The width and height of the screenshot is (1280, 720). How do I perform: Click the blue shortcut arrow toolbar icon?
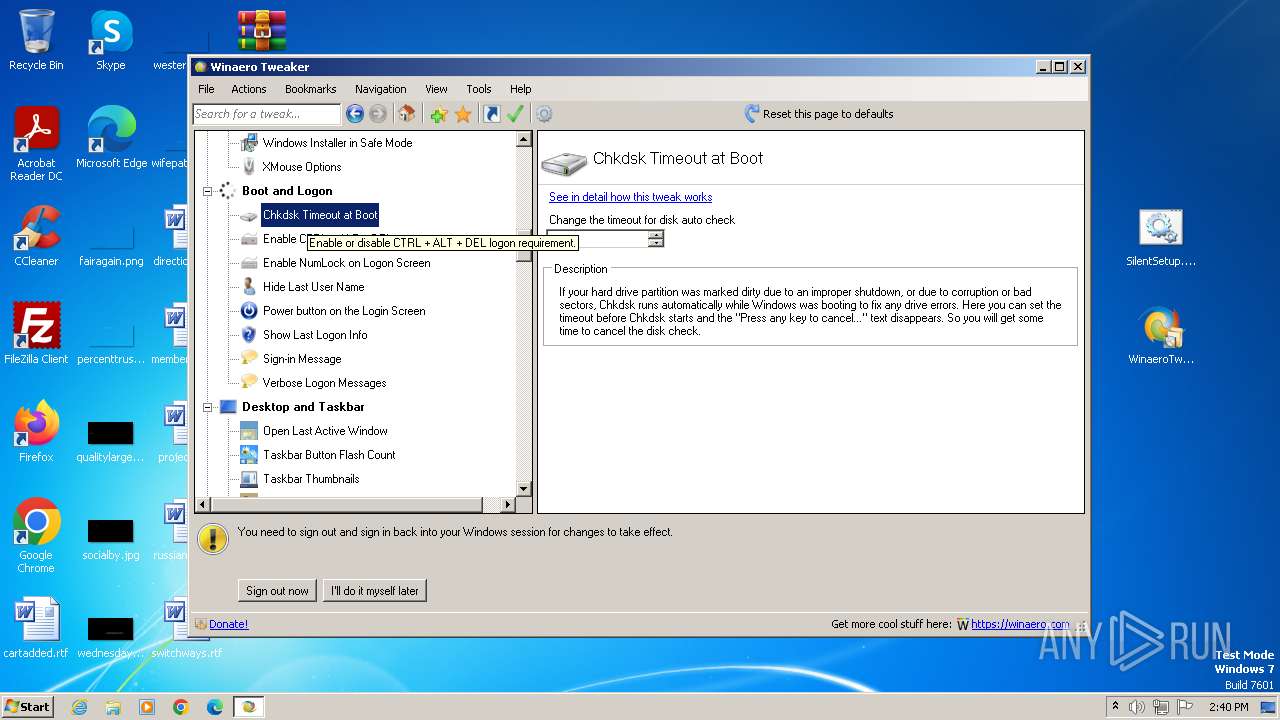tap(491, 114)
